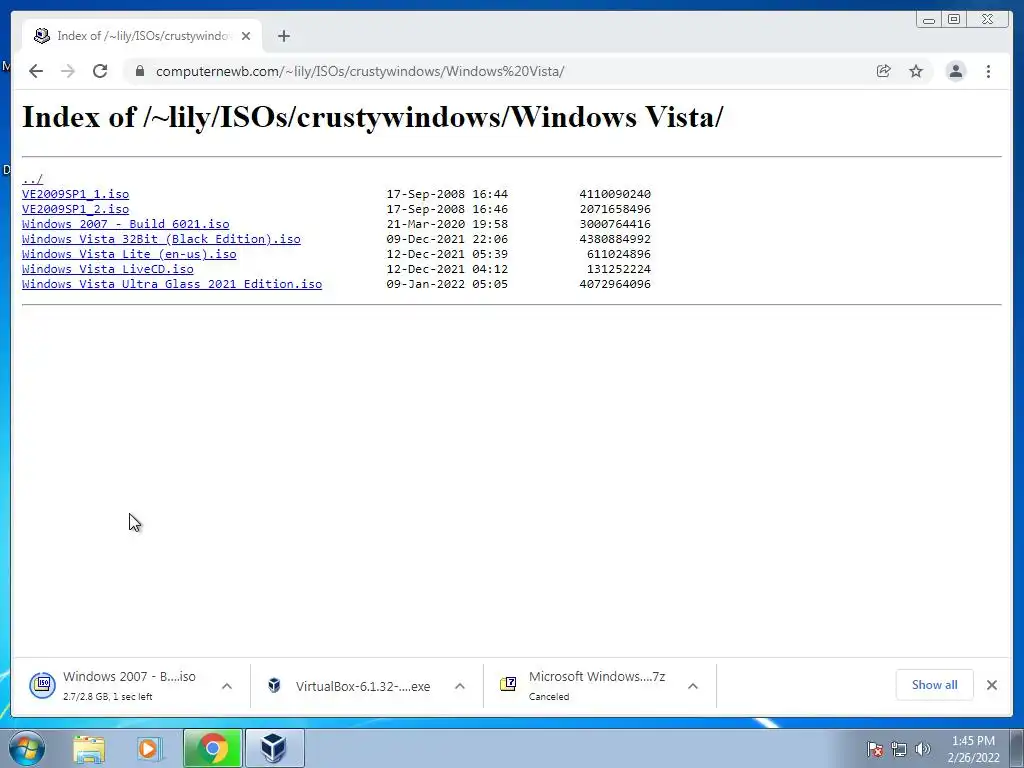The width and height of the screenshot is (1024, 768).
Task: Expand options for the Windows 2007 iso download
Action: 227,686
